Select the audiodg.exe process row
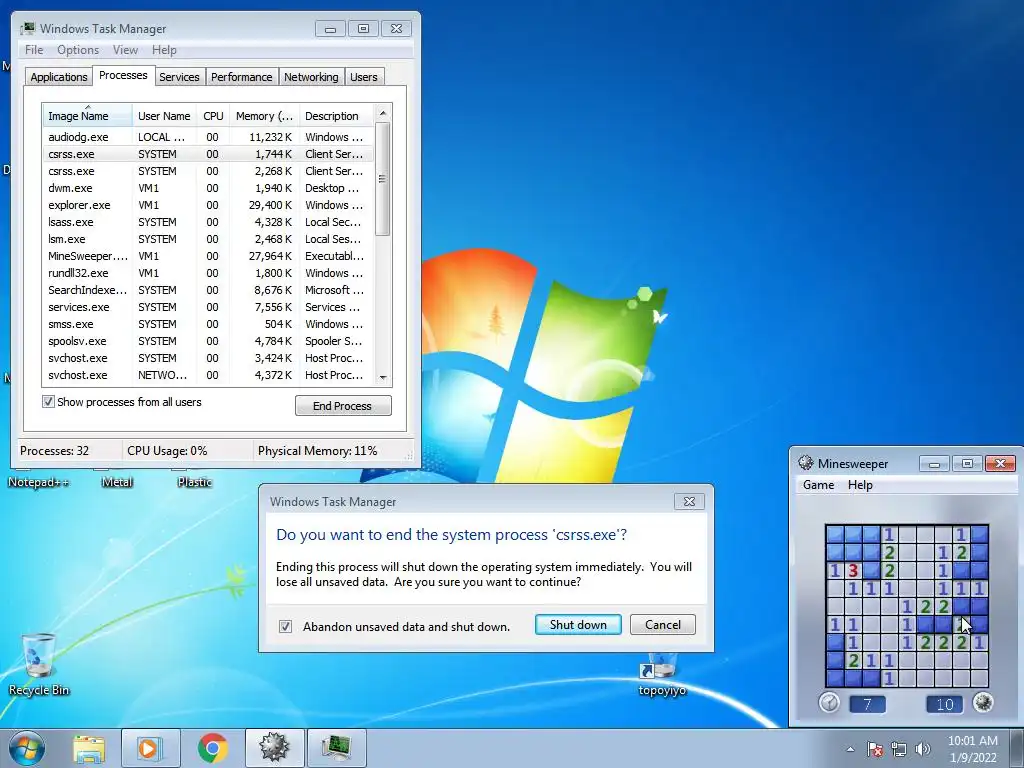Viewport: 1024px width, 768px height. coord(208,137)
